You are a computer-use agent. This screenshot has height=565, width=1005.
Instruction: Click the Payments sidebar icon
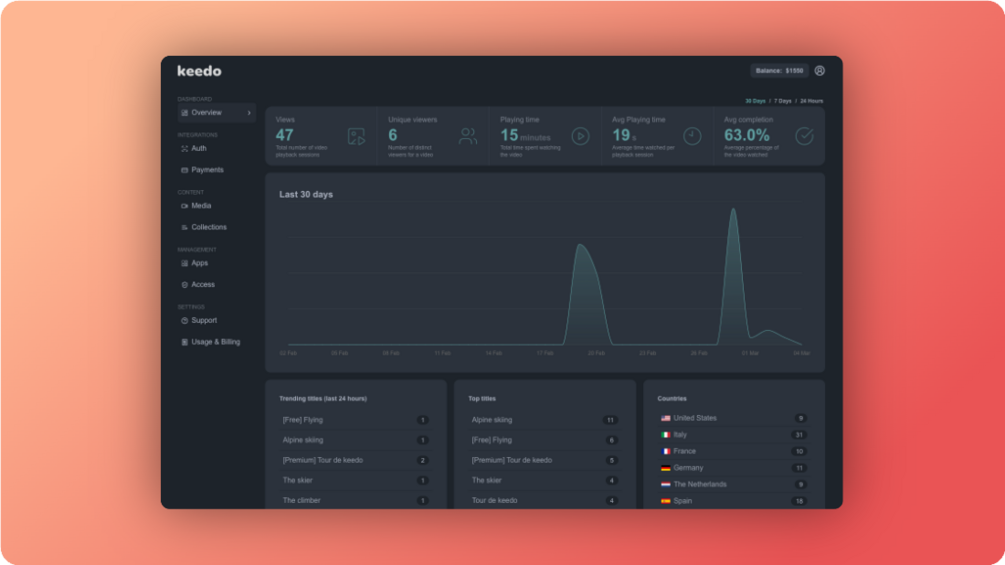click(x=185, y=170)
